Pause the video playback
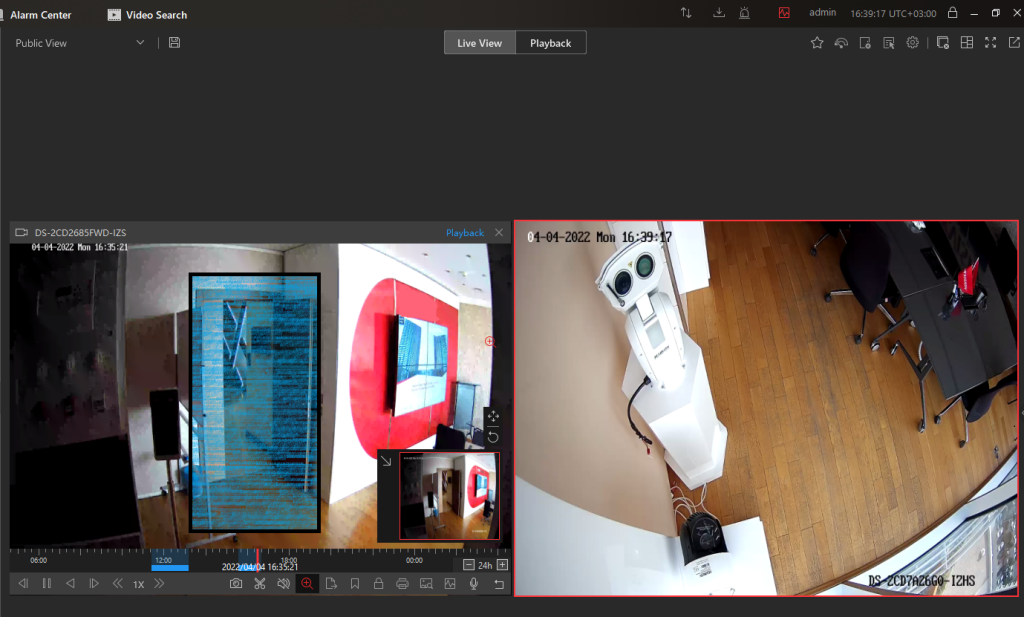The height and width of the screenshot is (617, 1024). click(x=46, y=583)
